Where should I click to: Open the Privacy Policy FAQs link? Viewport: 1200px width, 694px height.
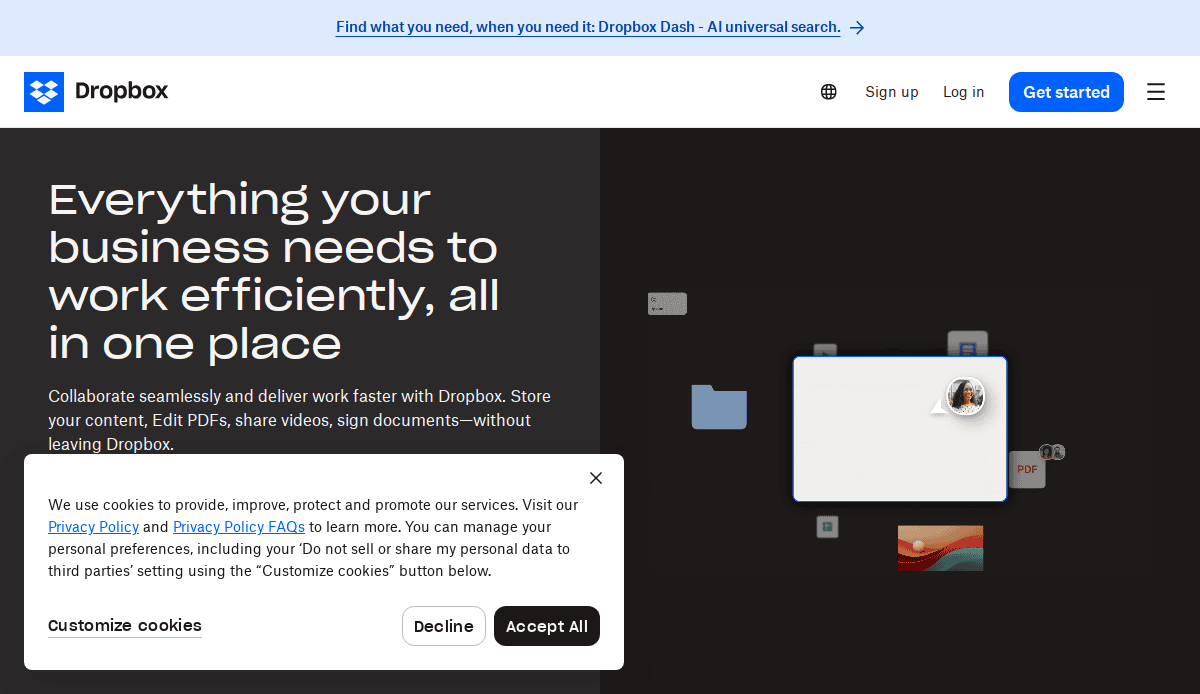pos(239,527)
